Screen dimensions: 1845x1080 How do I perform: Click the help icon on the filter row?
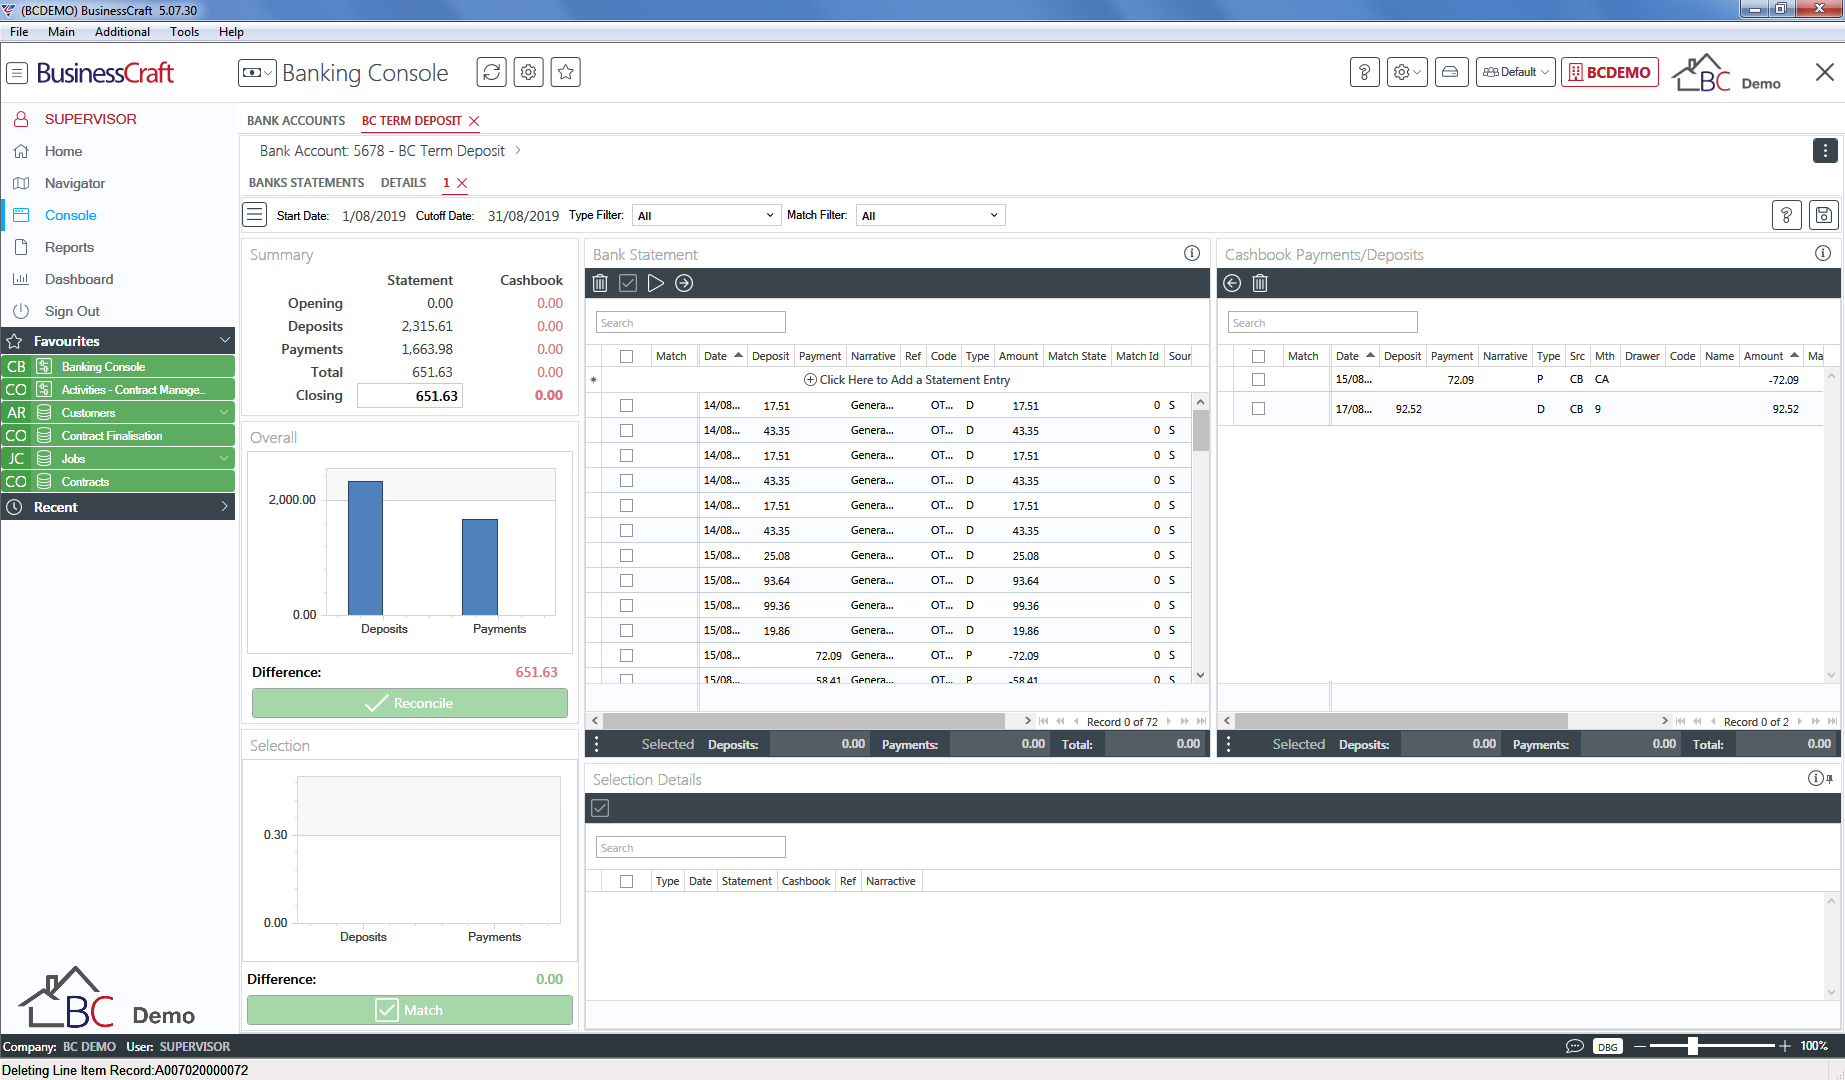point(1787,215)
